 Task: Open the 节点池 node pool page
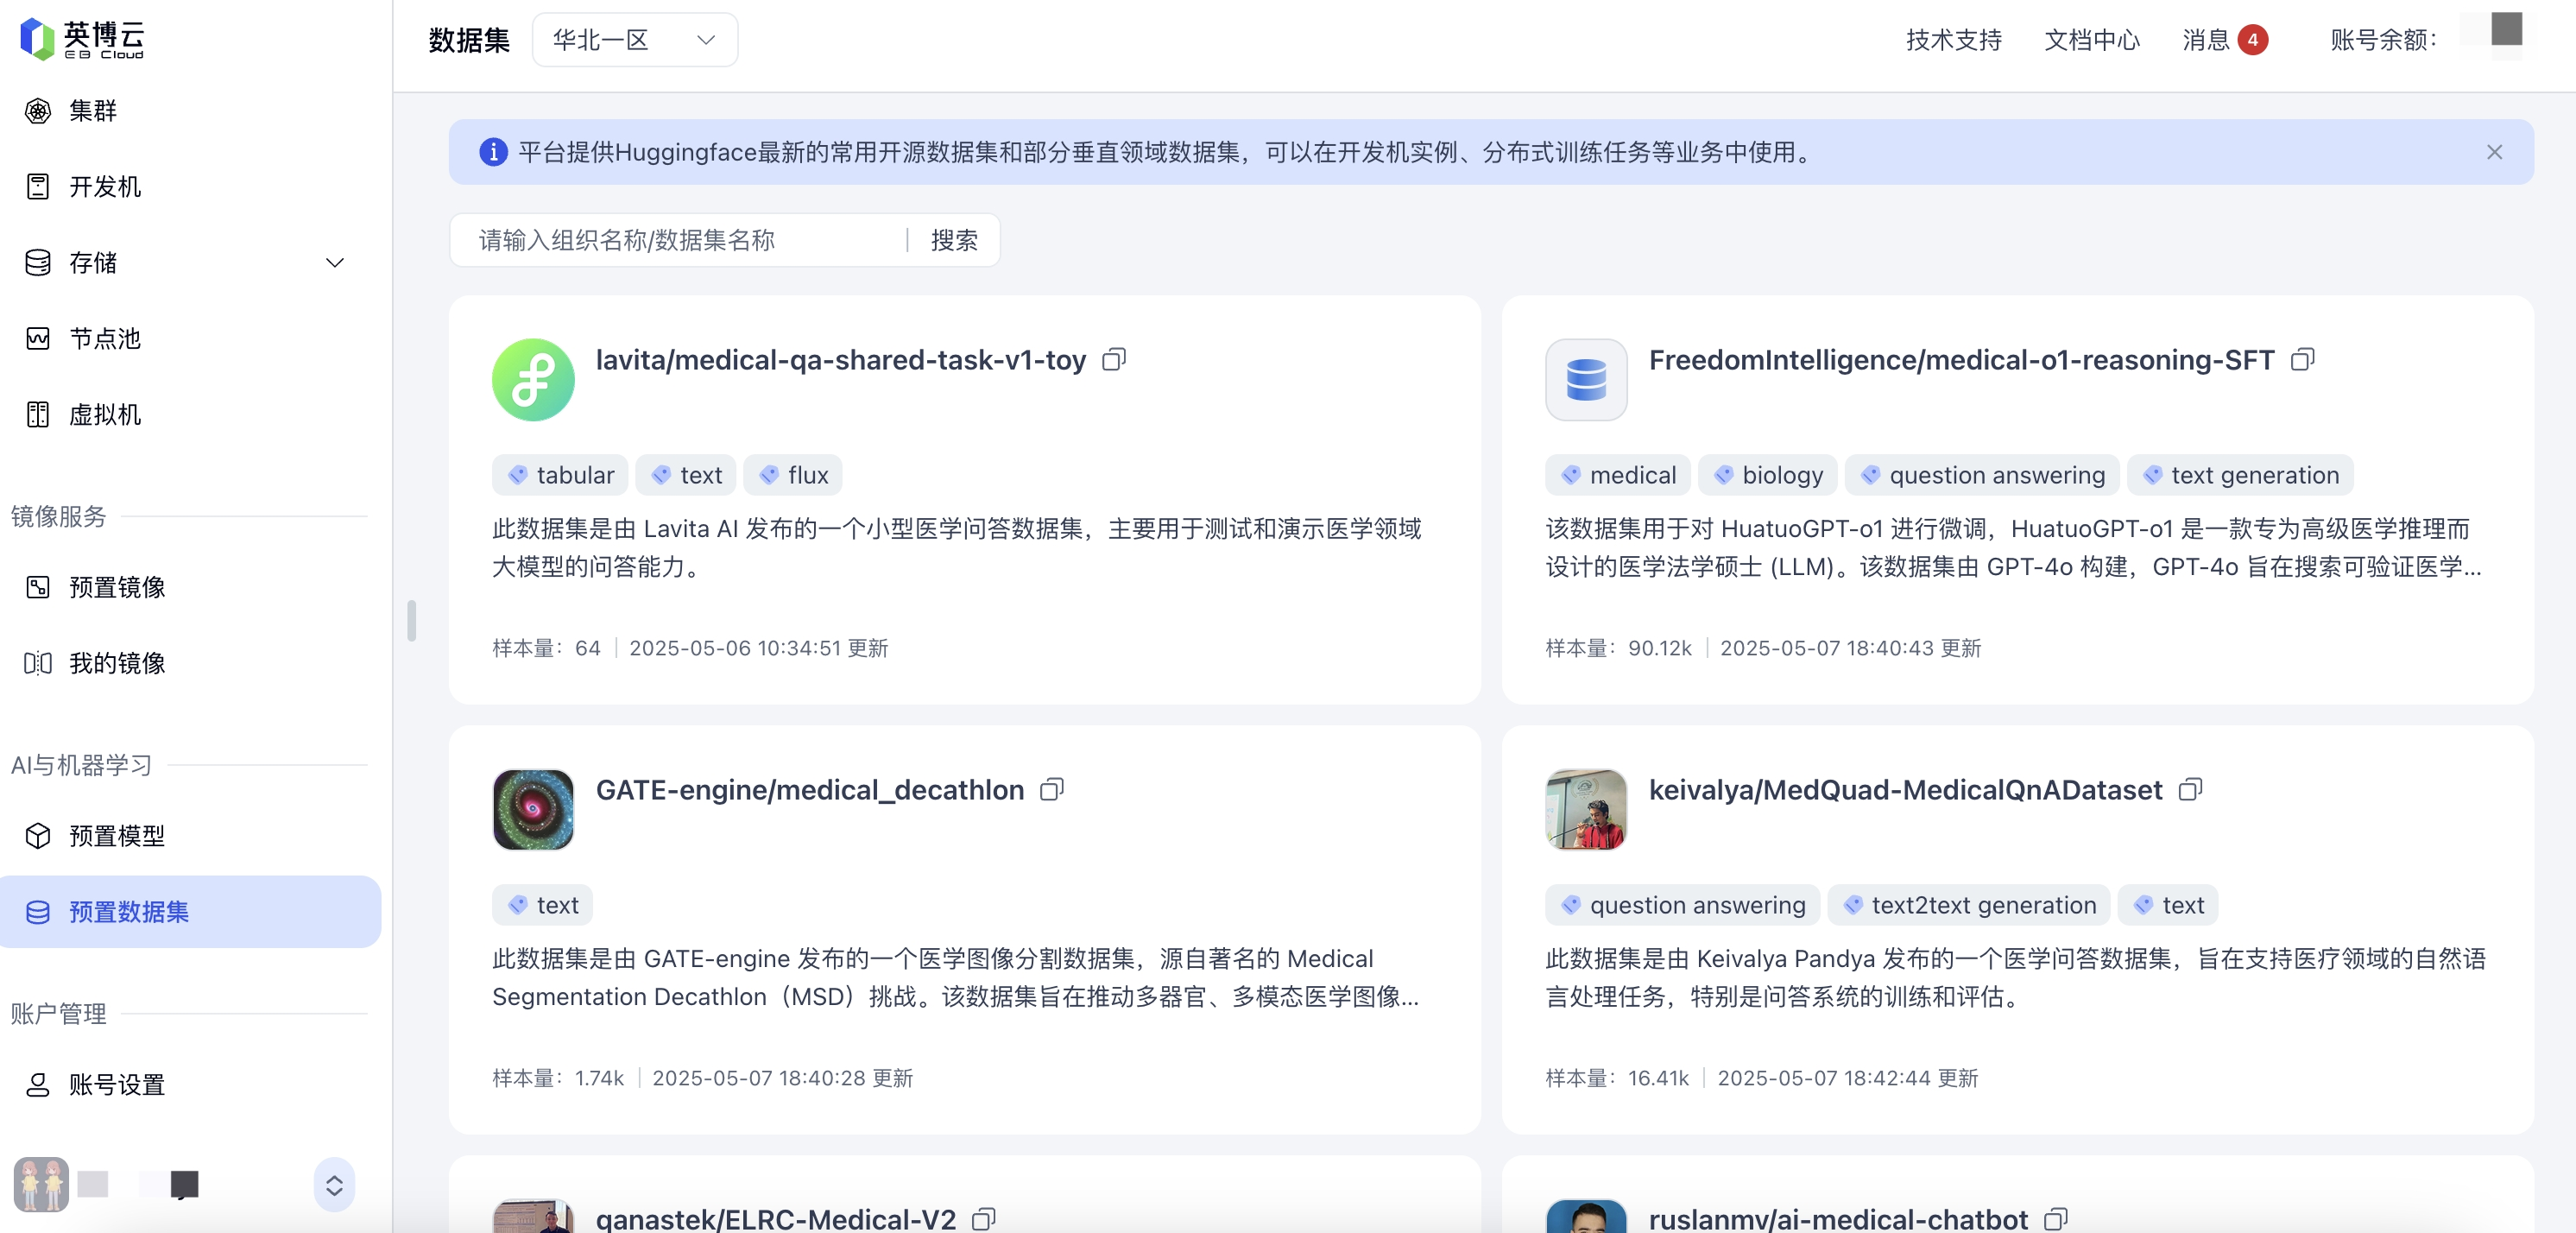click(104, 339)
